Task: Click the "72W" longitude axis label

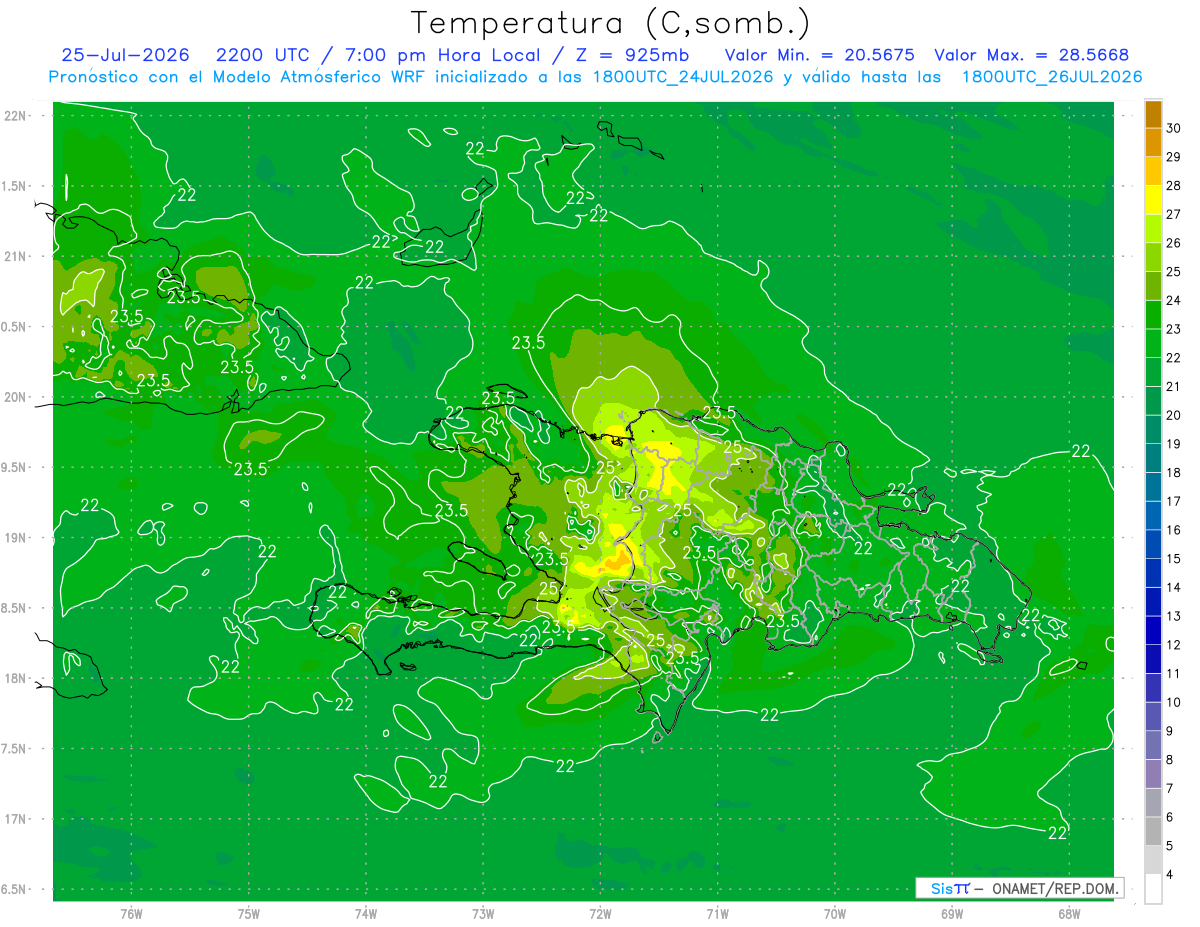Action: pos(600,913)
